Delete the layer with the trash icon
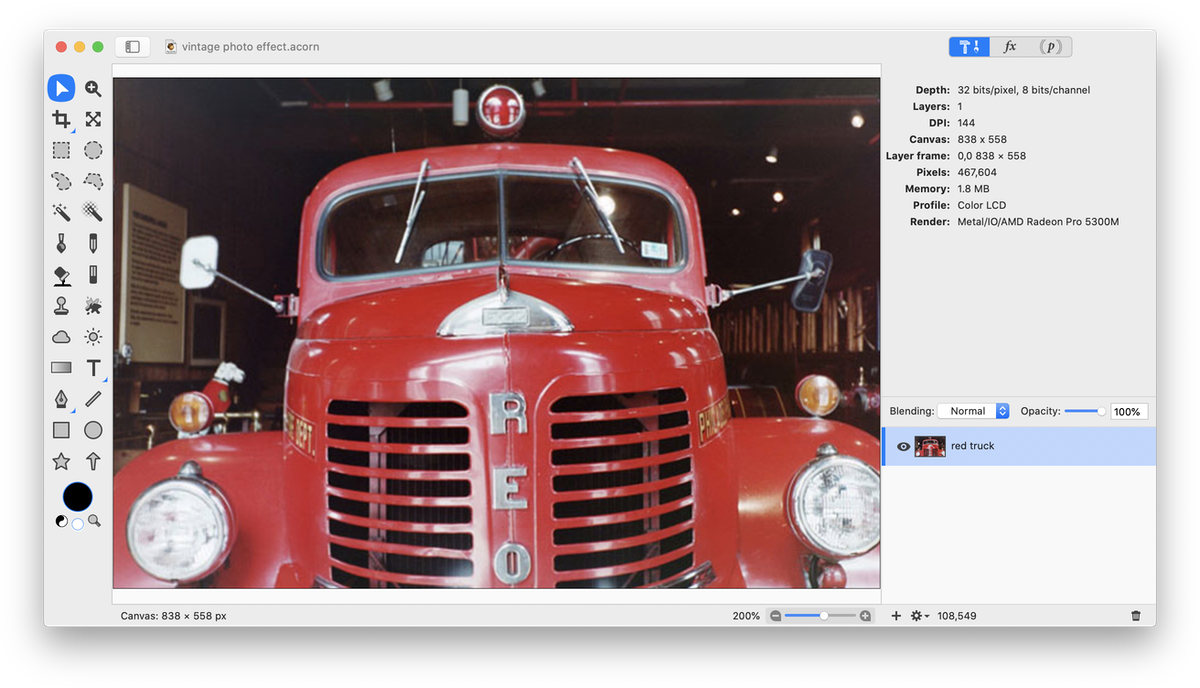Screen dimensions: 1200x688 1136,616
